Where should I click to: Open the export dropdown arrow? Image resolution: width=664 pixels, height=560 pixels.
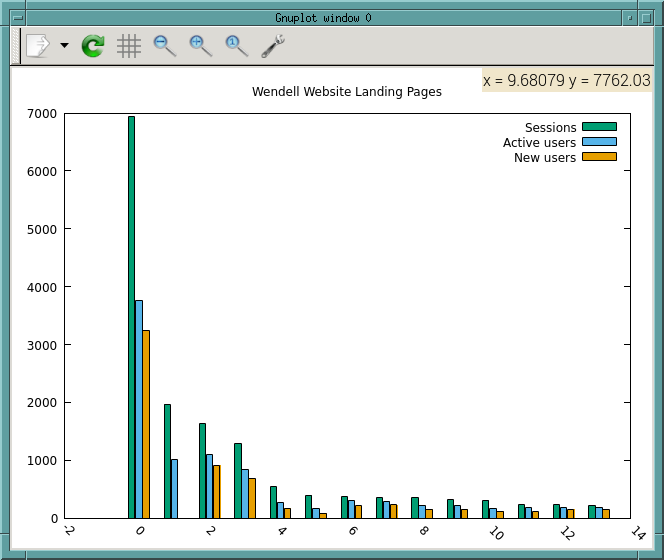[64, 45]
